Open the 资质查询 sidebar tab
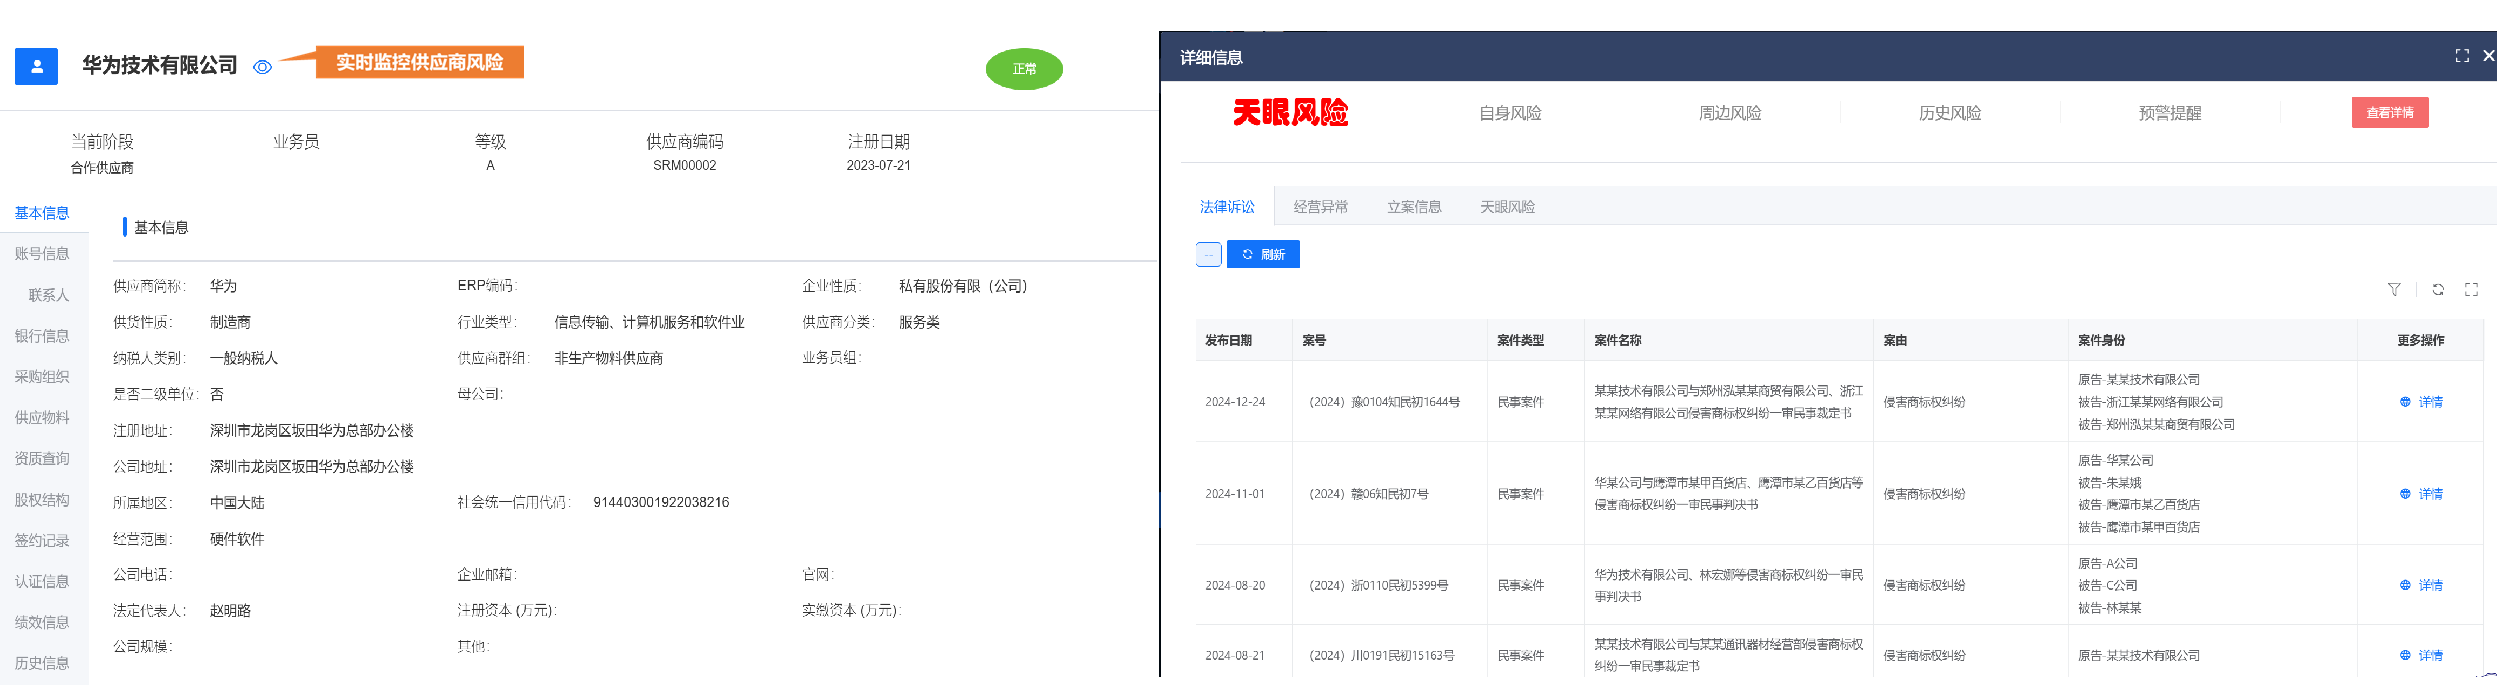The height and width of the screenshot is (689, 2497). [42, 459]
